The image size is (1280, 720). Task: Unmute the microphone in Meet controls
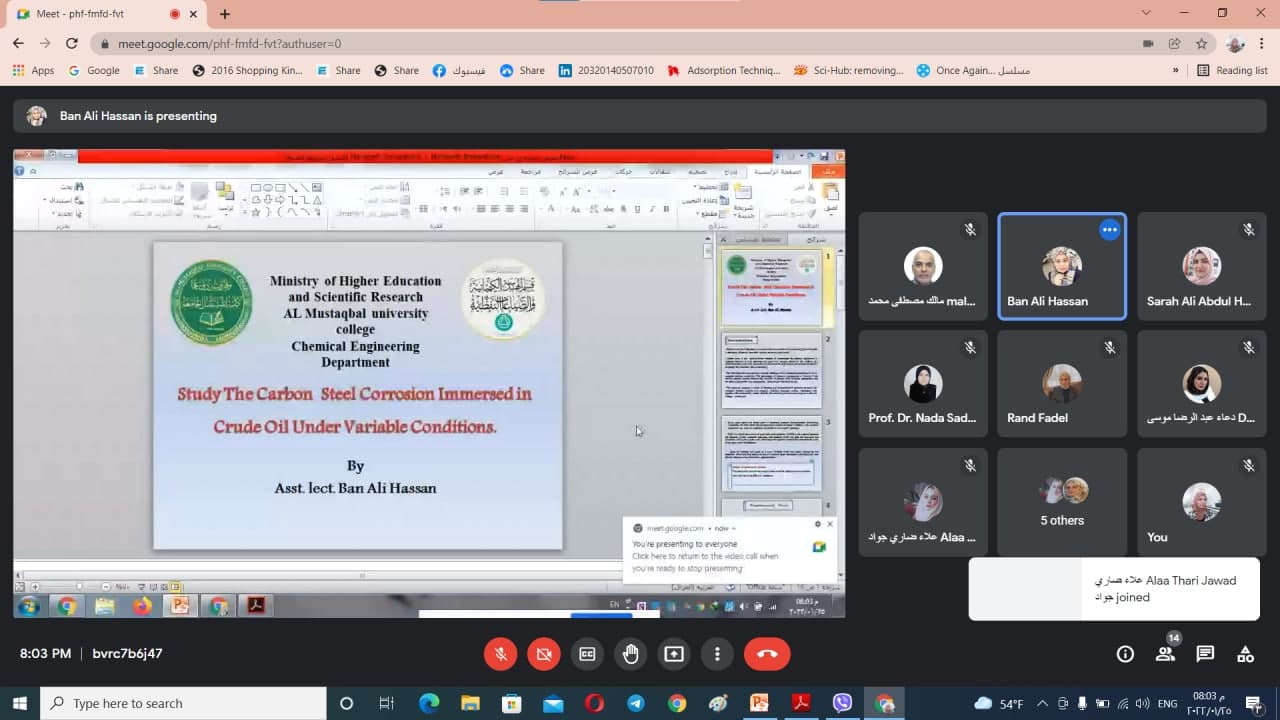coord(501,654)
